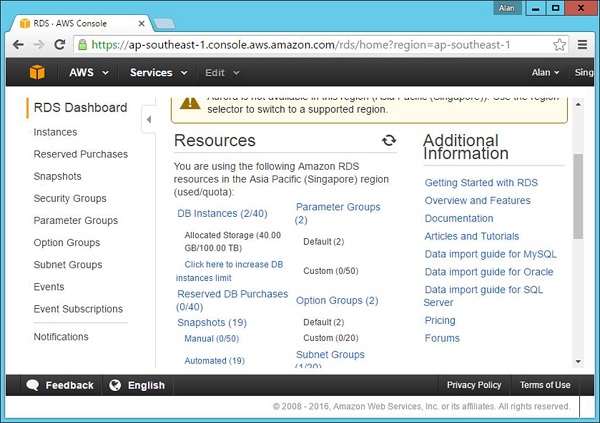Open Getting Started with RDS link

pyautogui.click(x=481, y=182)
